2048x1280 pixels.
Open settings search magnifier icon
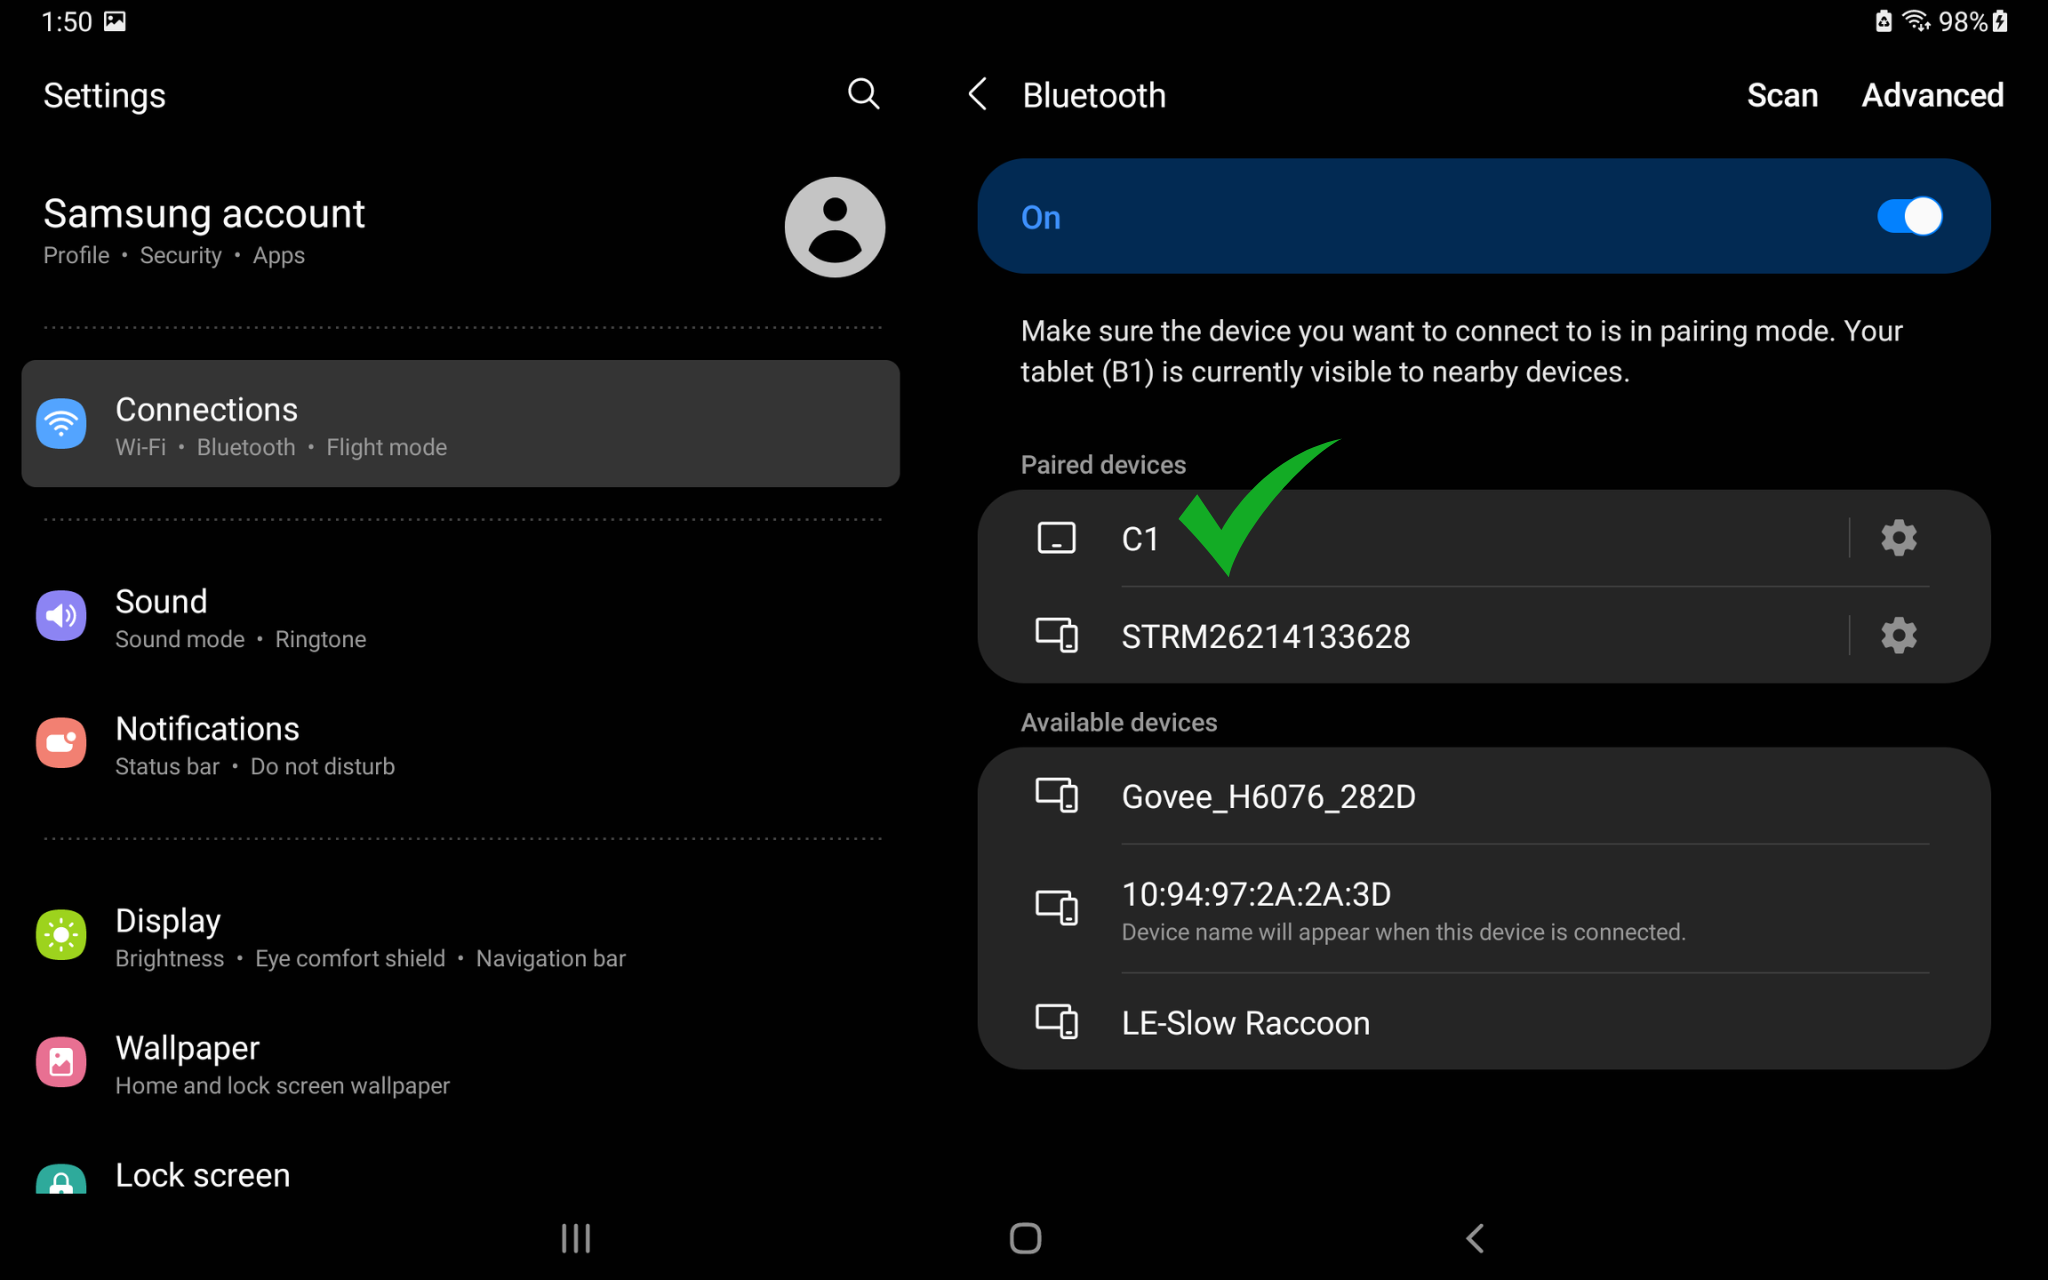pos(863,94)
